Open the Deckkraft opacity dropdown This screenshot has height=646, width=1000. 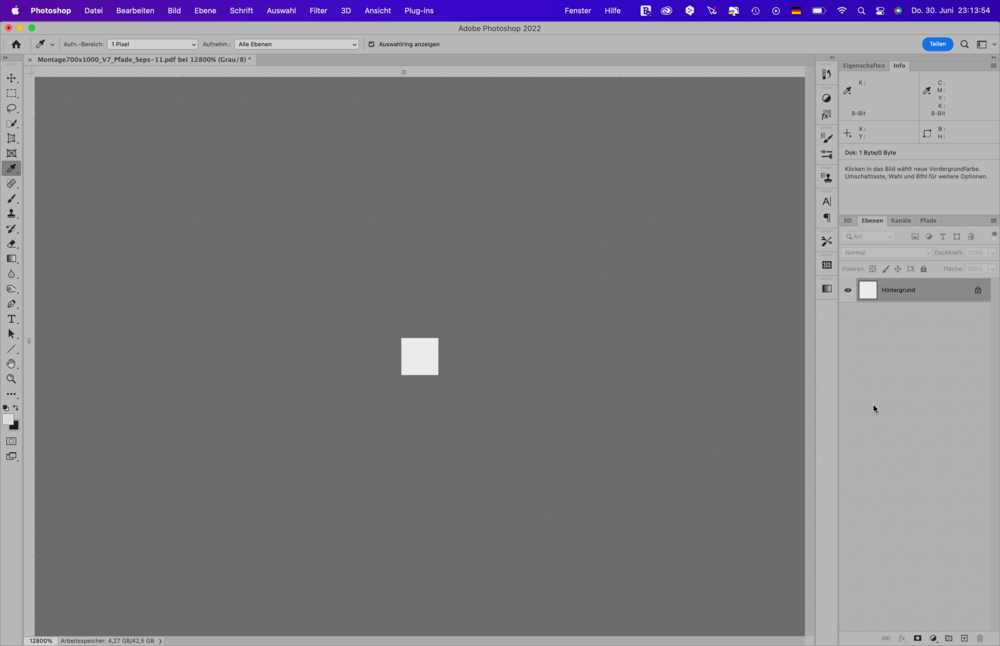[992, 253]
